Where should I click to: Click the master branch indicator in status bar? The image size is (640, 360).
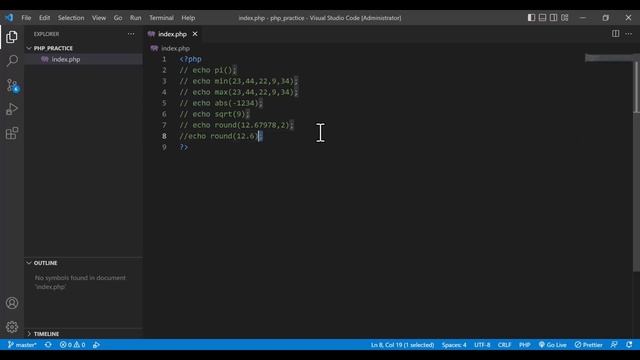[22, 345]
